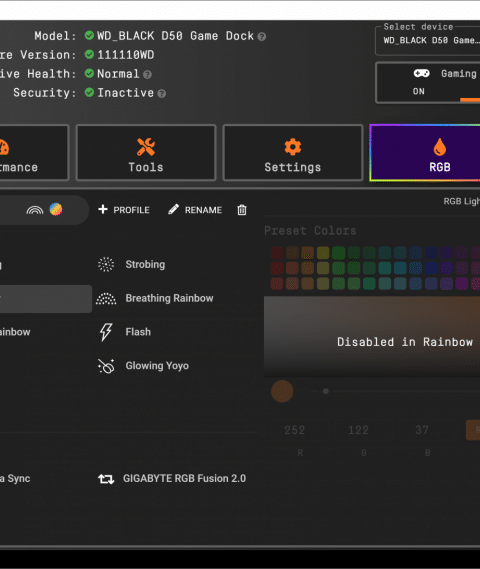The width and height of the screenshot is (480, 569).
Task: Pick the first red preset color swatch
Action: pyautogui.click(x=277, y=253)
